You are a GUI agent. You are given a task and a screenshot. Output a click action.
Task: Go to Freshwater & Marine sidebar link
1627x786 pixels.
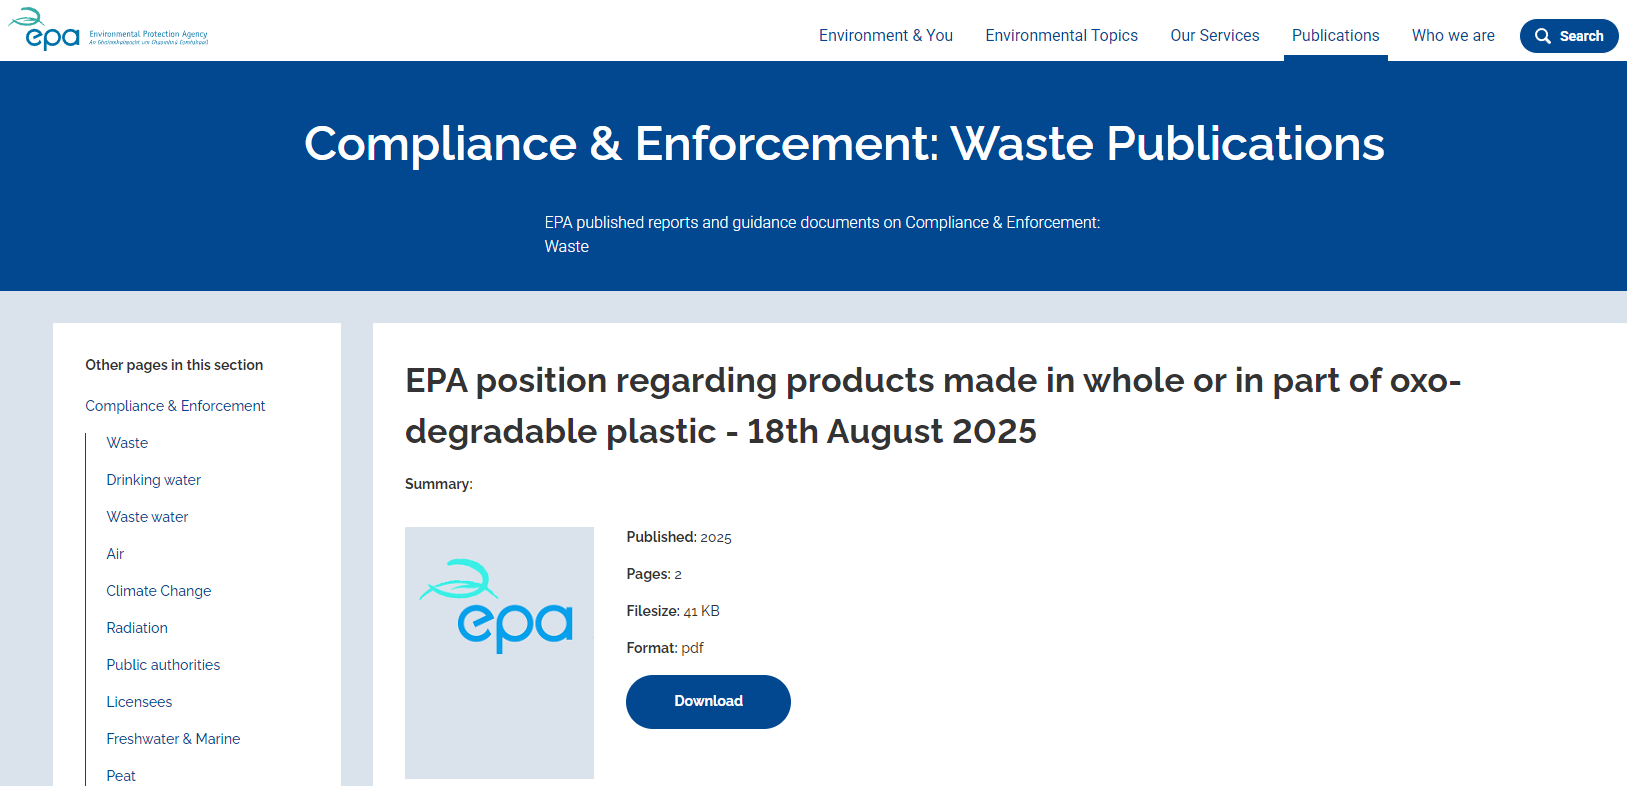point(173,739)
